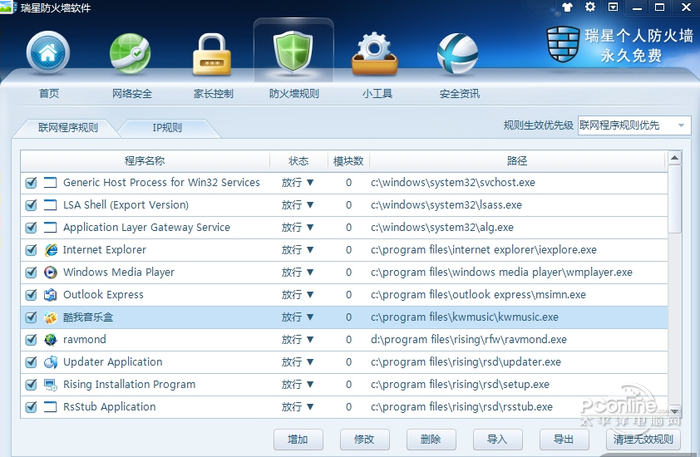
Task: Toggle the Outlook Express rule checkbox
Action: [31, 295]
